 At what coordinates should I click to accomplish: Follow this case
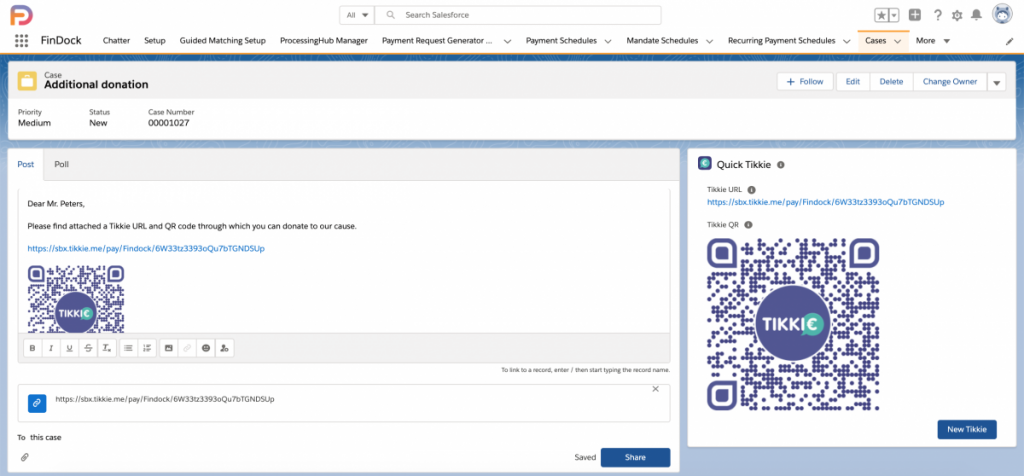(x=805, y=82)
